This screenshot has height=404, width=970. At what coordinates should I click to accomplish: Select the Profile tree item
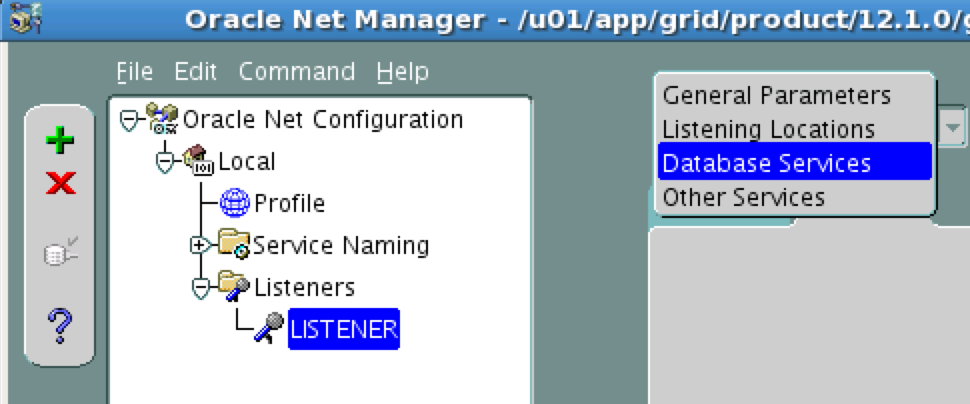coord(290,203)
